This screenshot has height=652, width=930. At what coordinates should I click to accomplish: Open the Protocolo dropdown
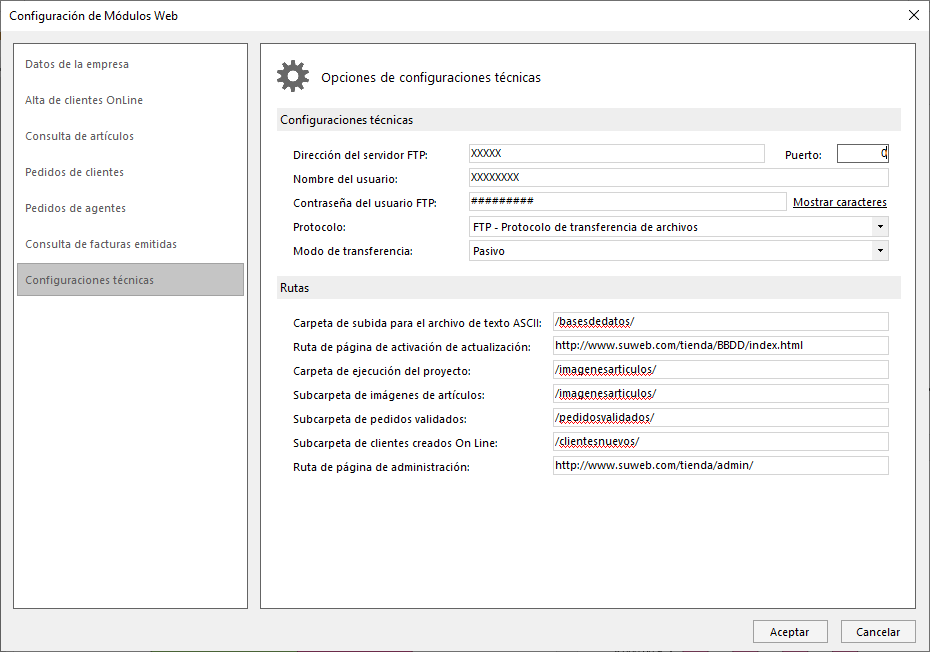[x=679, y=227]
